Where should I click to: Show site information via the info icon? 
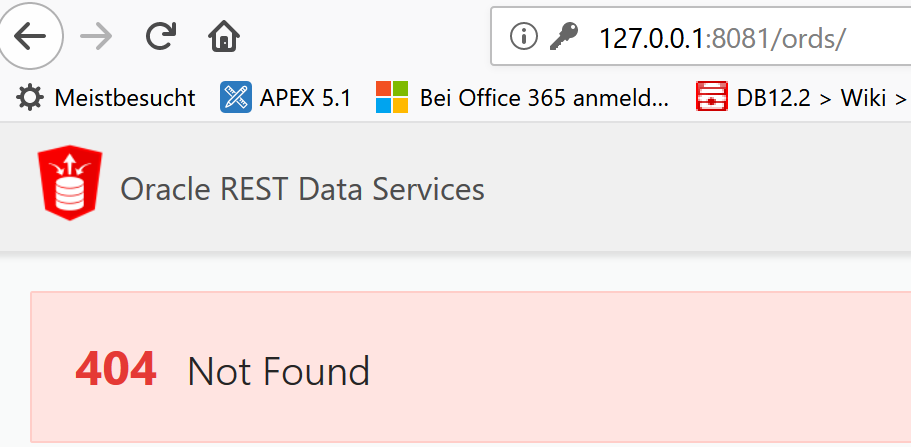click(x=523, y=37)
